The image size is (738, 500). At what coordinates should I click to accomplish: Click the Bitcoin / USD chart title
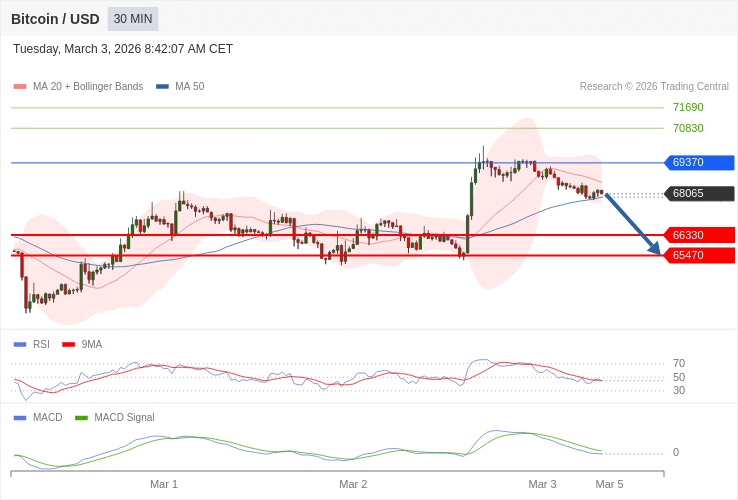[55, 19]
